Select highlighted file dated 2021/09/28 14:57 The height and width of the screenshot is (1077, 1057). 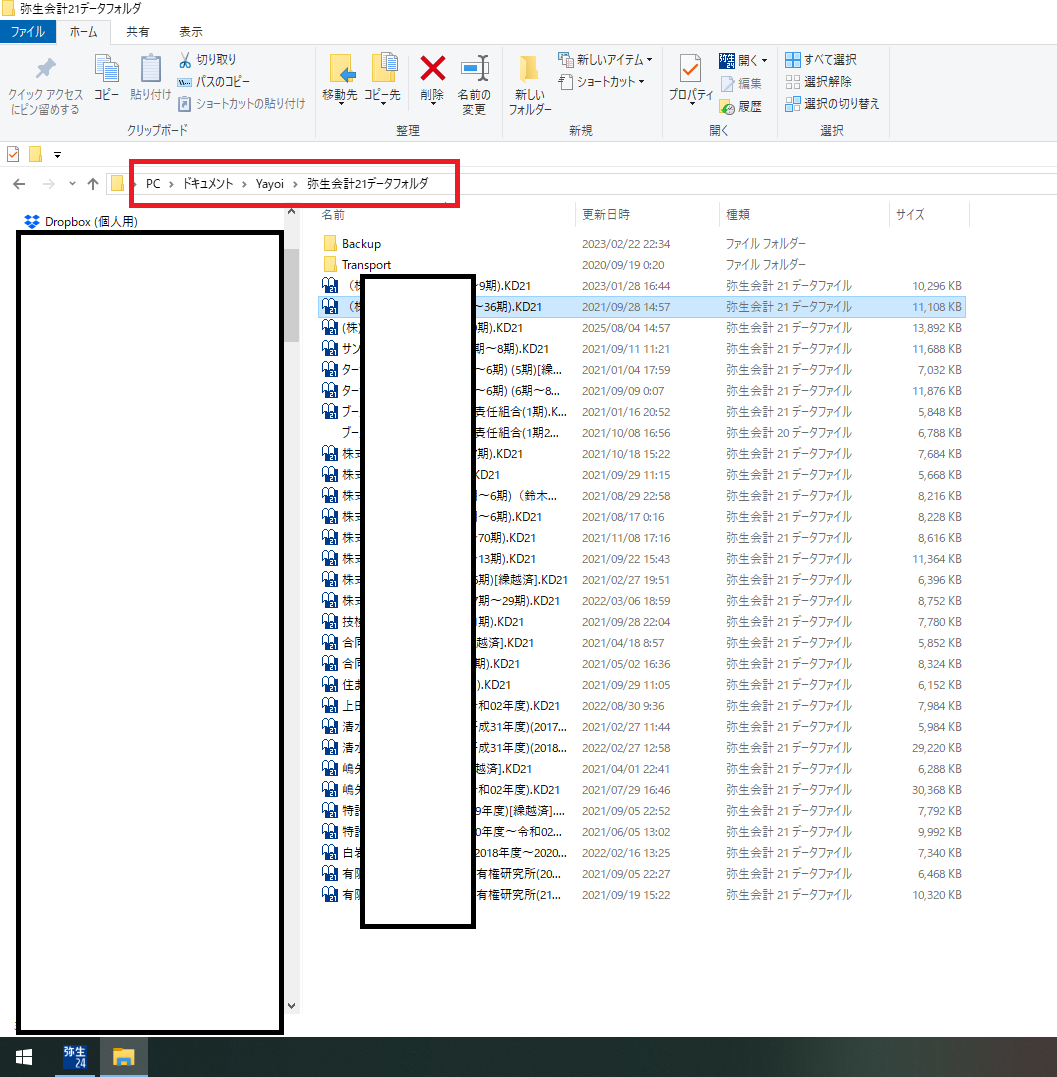coord(642,307)
